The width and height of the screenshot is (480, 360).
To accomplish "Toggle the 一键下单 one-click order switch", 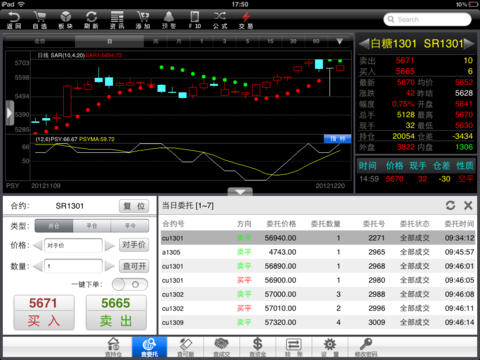I will (130, 284).
